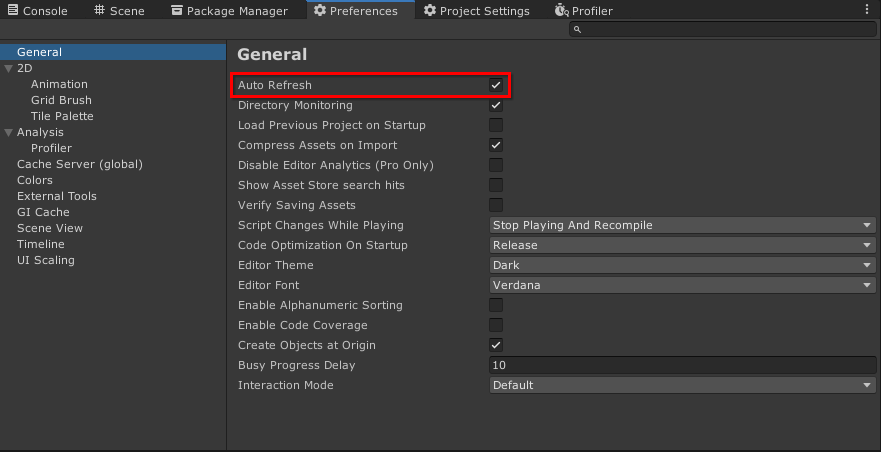This screenshot has width=881, height=452.
Task: Uncheck Create Objects at Origin
Action: click(x=496, y=345)
